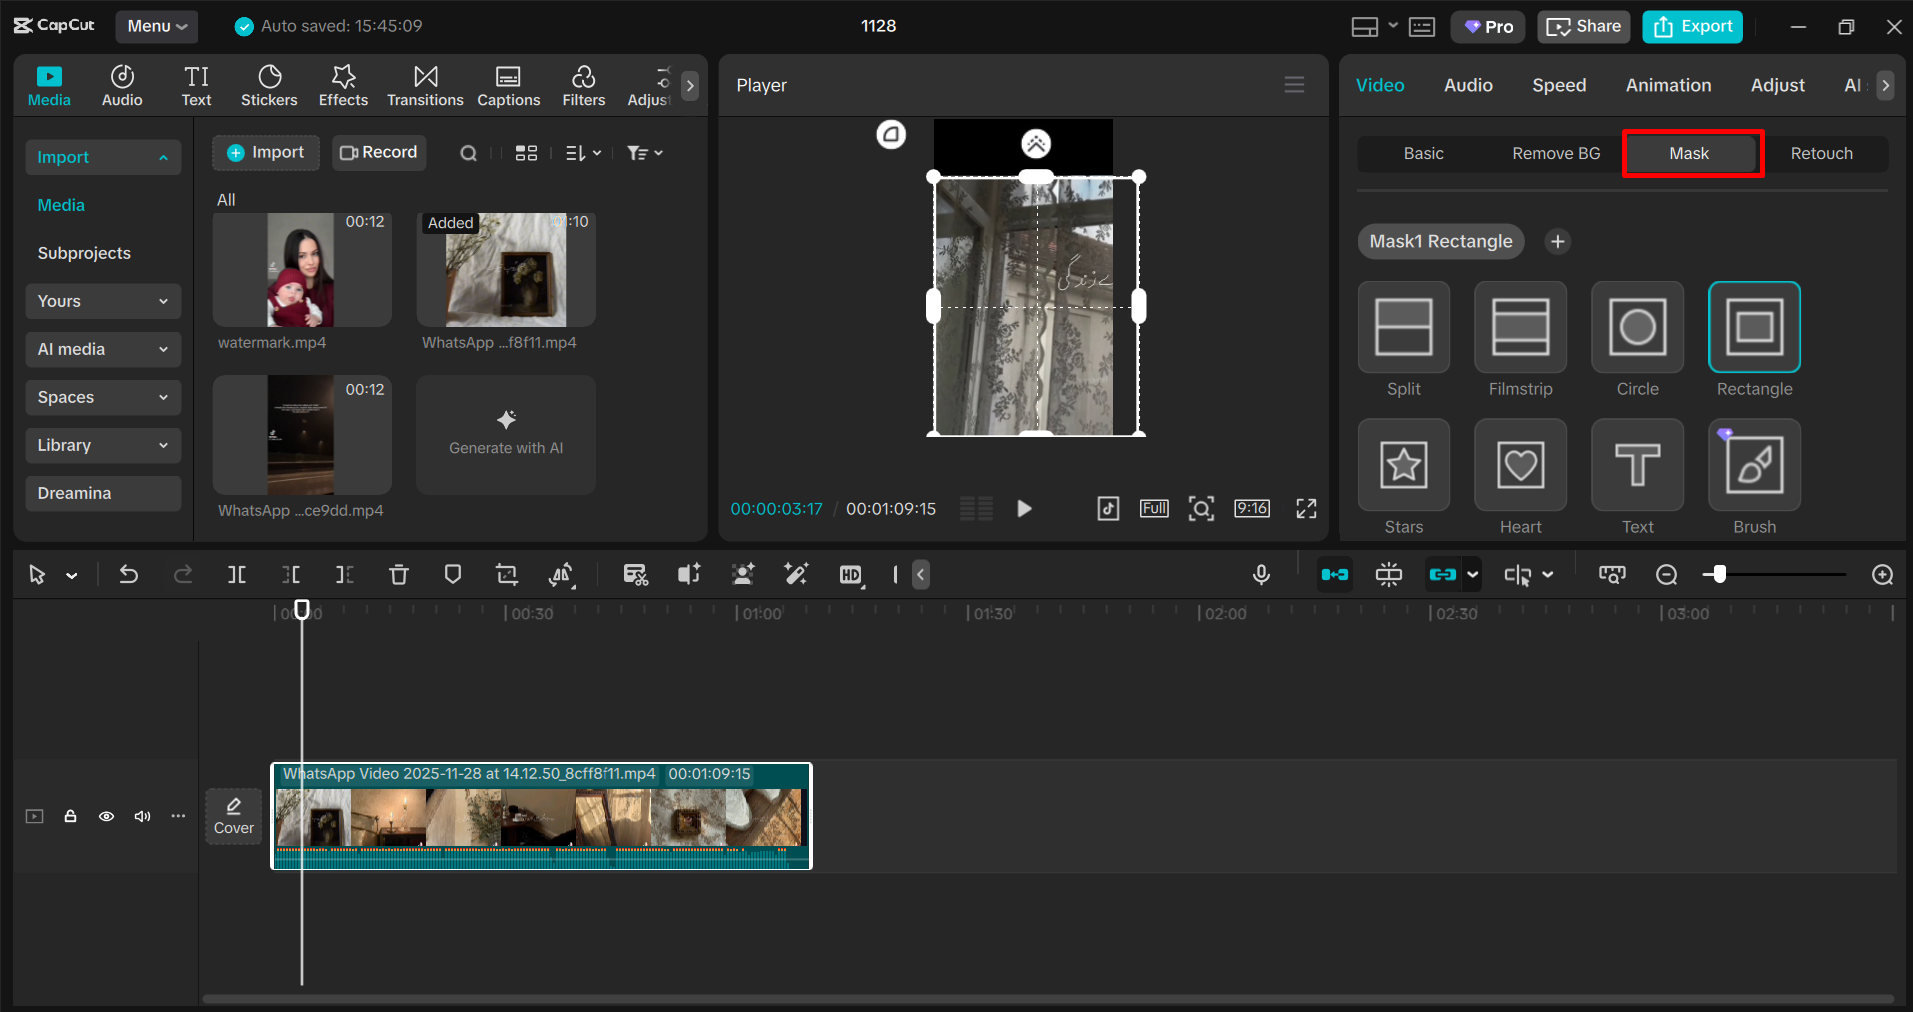Toggle the track mute speaker icon
This screenshot has width=1913, height=1012.
pos(142,816)
